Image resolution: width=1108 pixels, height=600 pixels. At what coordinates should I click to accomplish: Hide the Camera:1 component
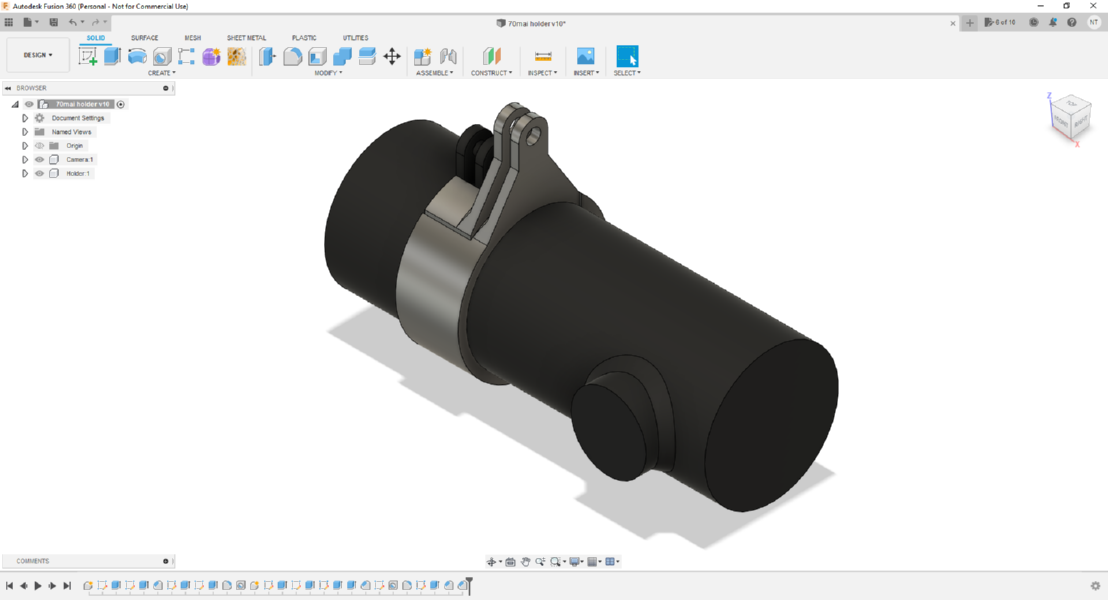tap(40, 160)
